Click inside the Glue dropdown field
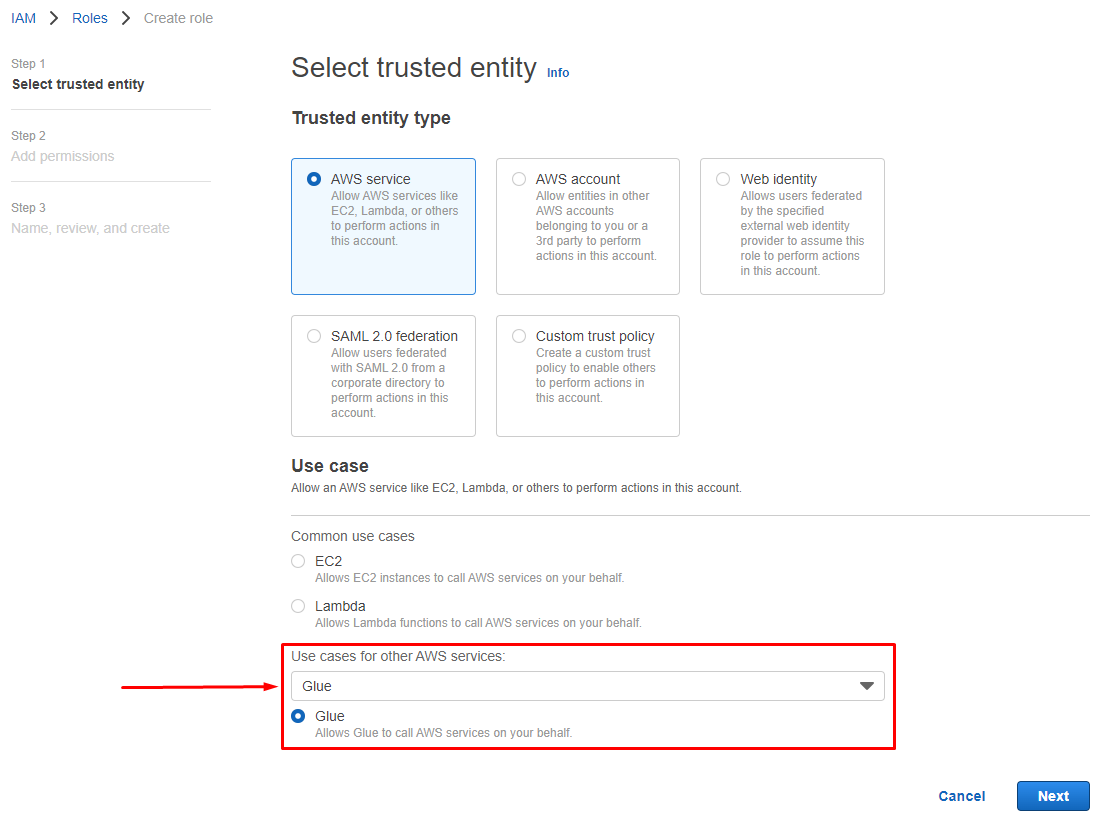Image resolution: width=1103 pixels, height=815 pixels. point(500,686)
